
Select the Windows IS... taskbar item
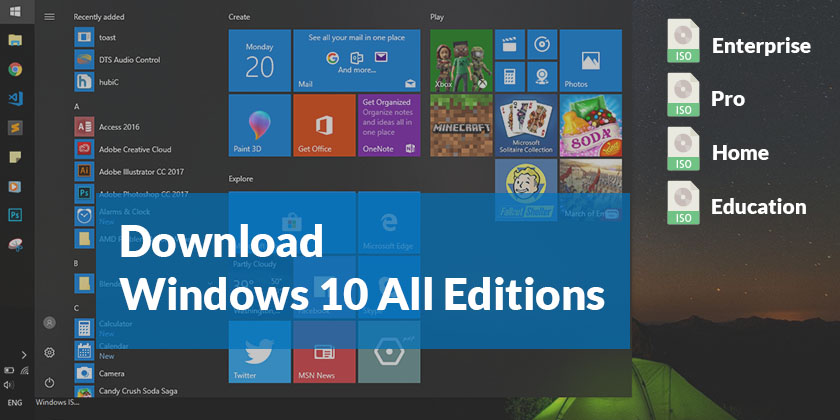pyautogui.click(x=57, y=402)
